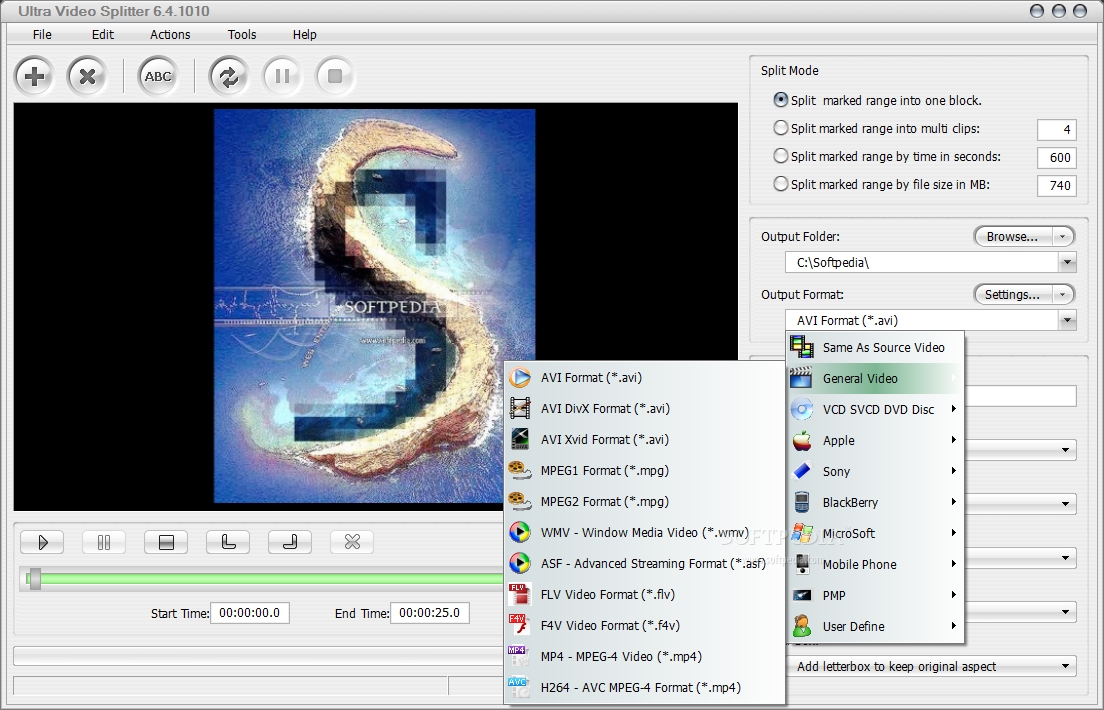Screen dimensions: 1104x710
Task: Set the mark-out end point
Action: (x=290, y=542)
